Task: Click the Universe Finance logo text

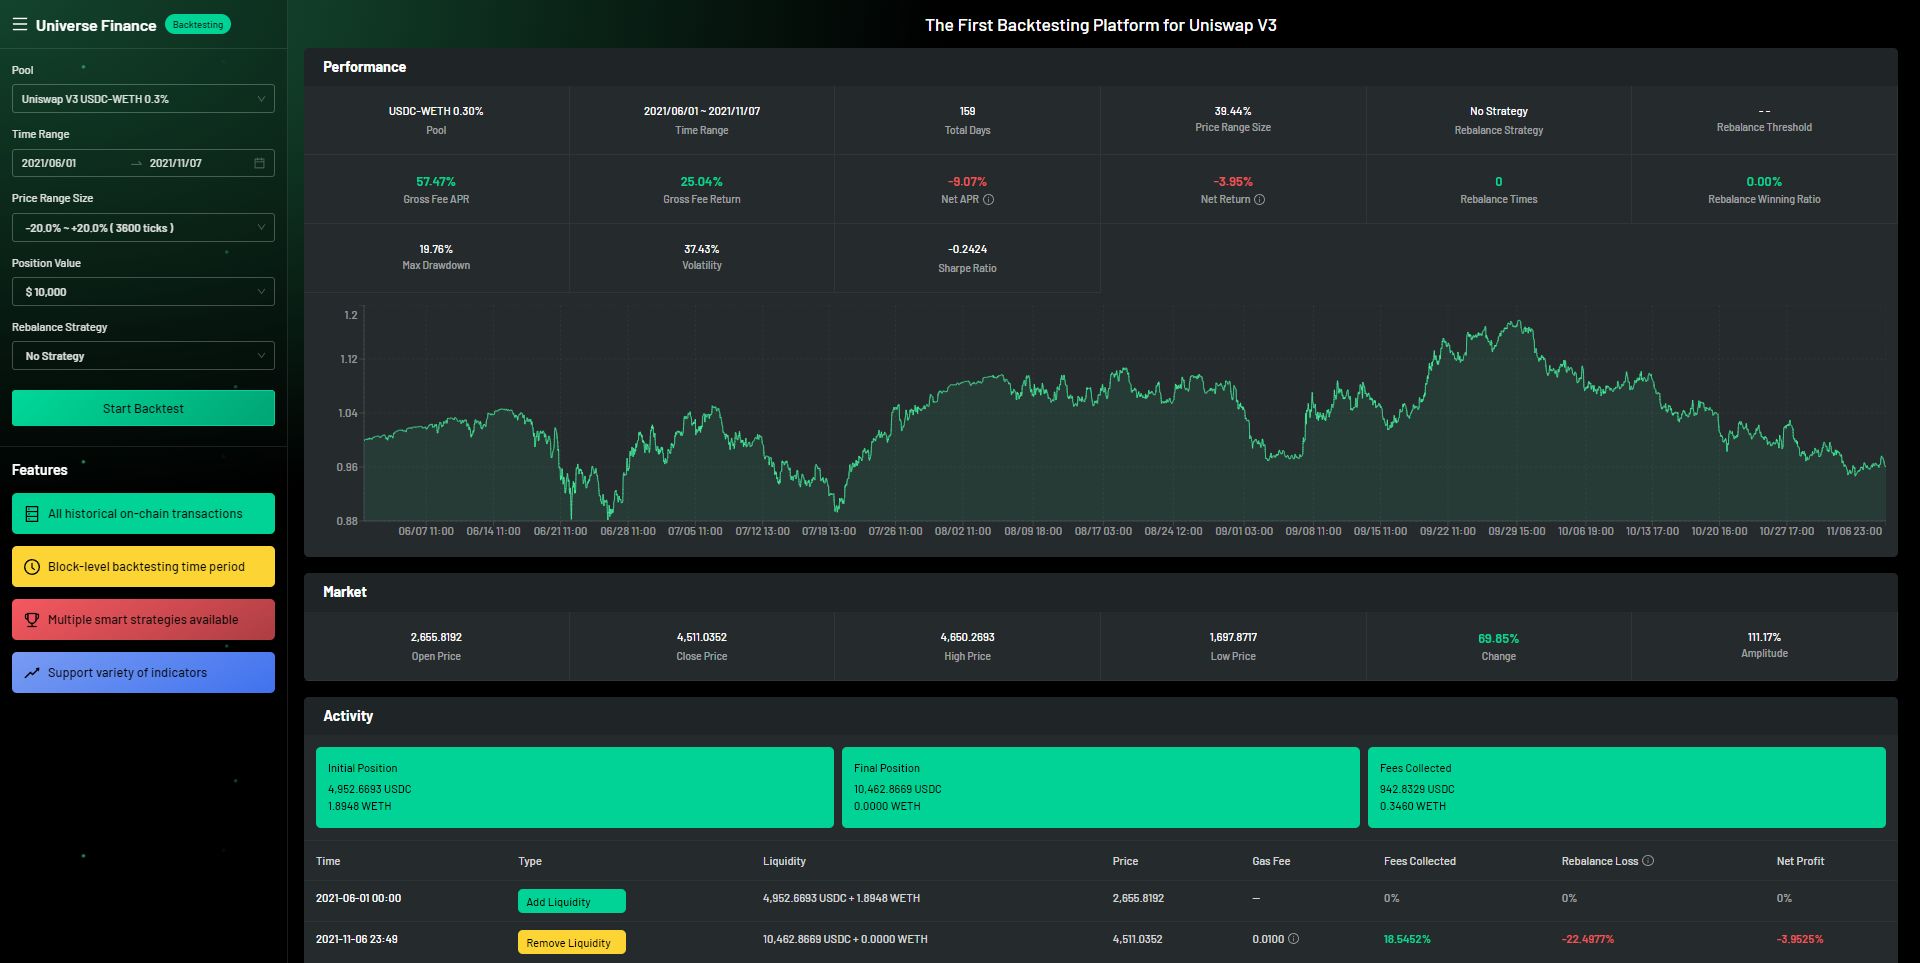Action: tap(96, 26)
